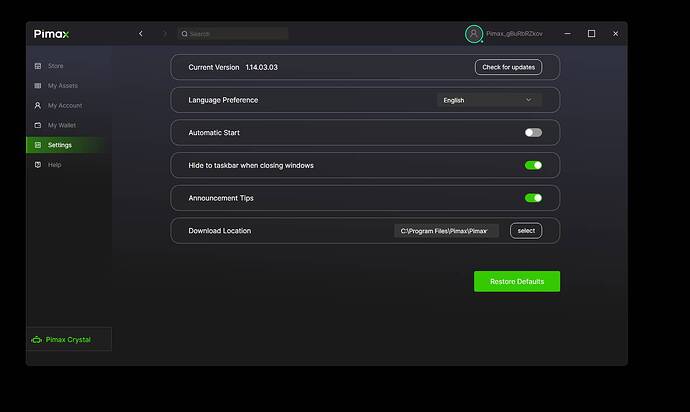This screenshot has height=412, width=690.
Task: Click the My Account person icon
Action: point(38,106)
